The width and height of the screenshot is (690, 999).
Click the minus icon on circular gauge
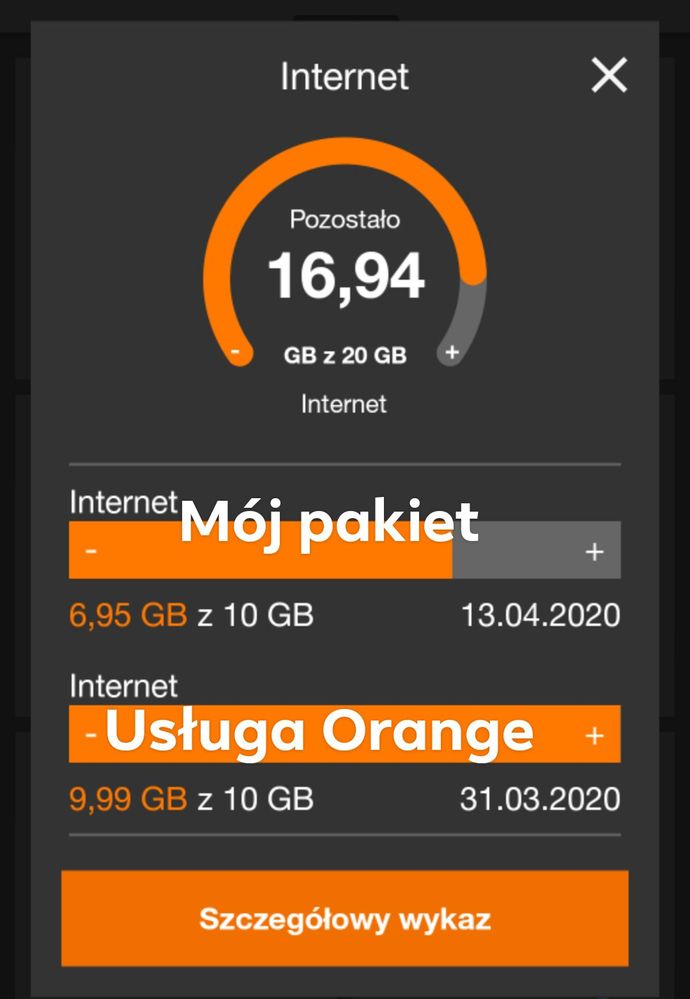click(x=236, y=352)
